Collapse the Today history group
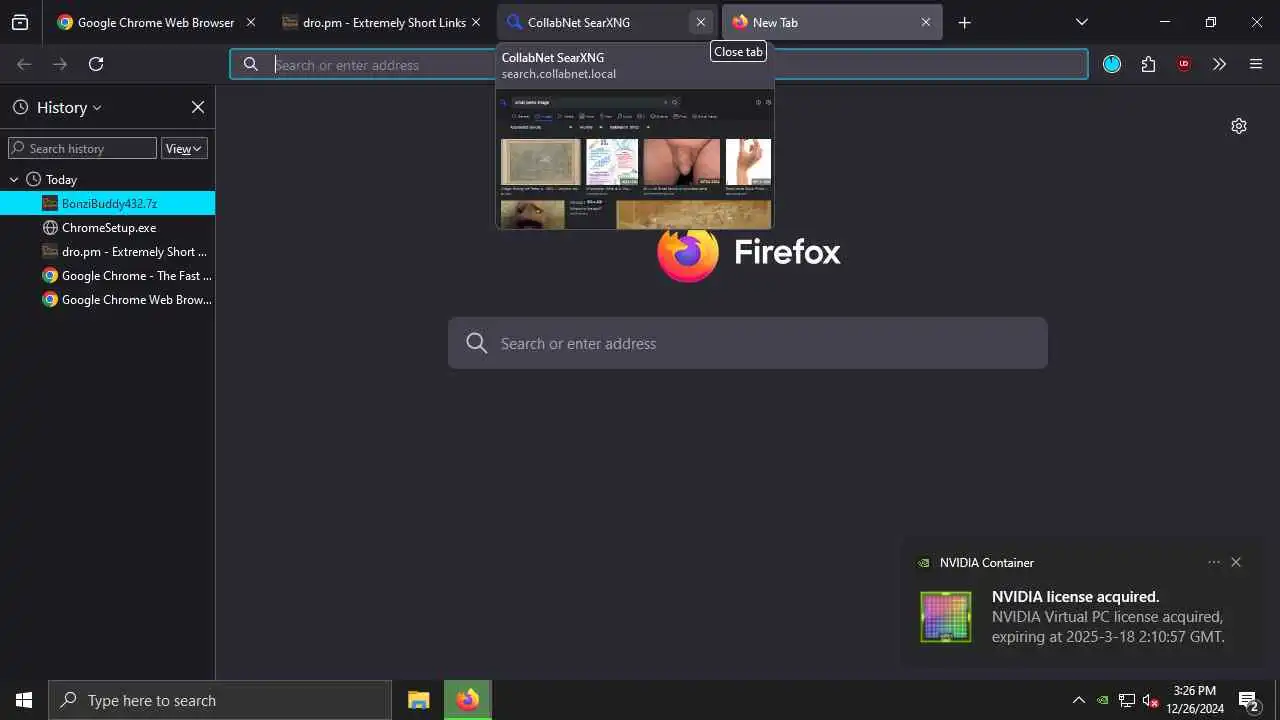1280x720 pixels. coord(14,179)
